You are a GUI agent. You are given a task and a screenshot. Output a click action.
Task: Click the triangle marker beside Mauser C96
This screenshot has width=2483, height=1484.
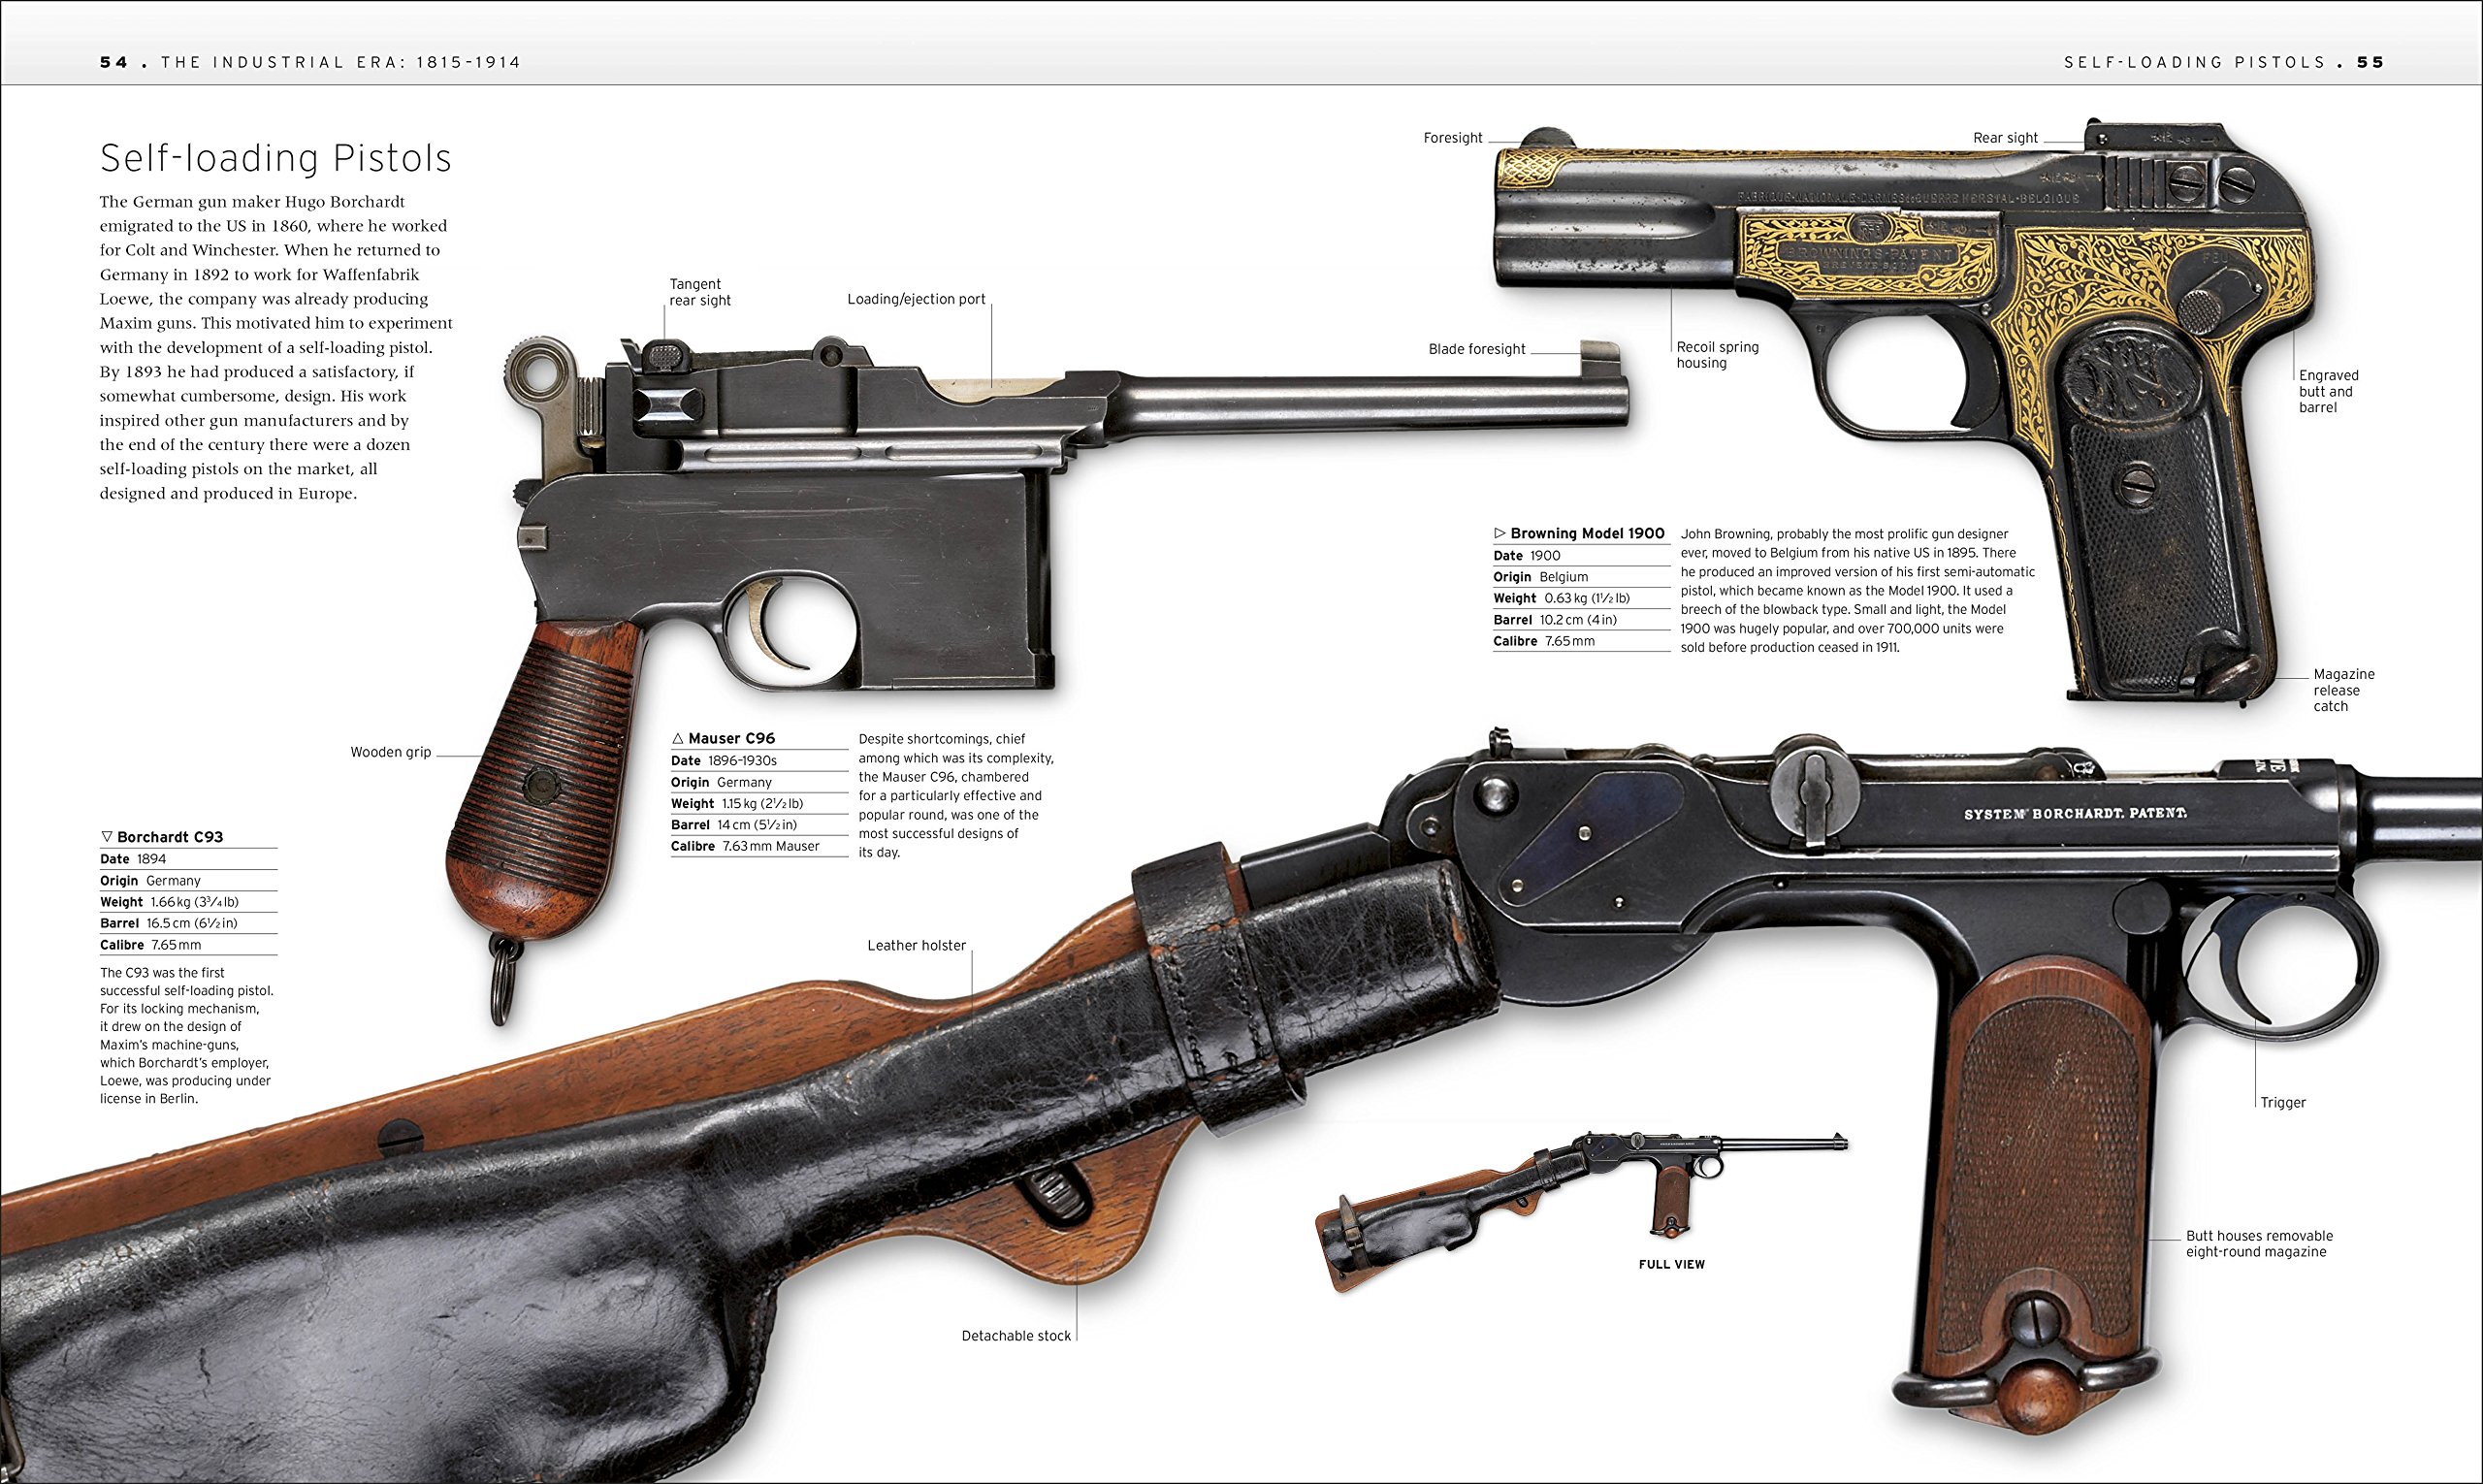tap(677, 738)
